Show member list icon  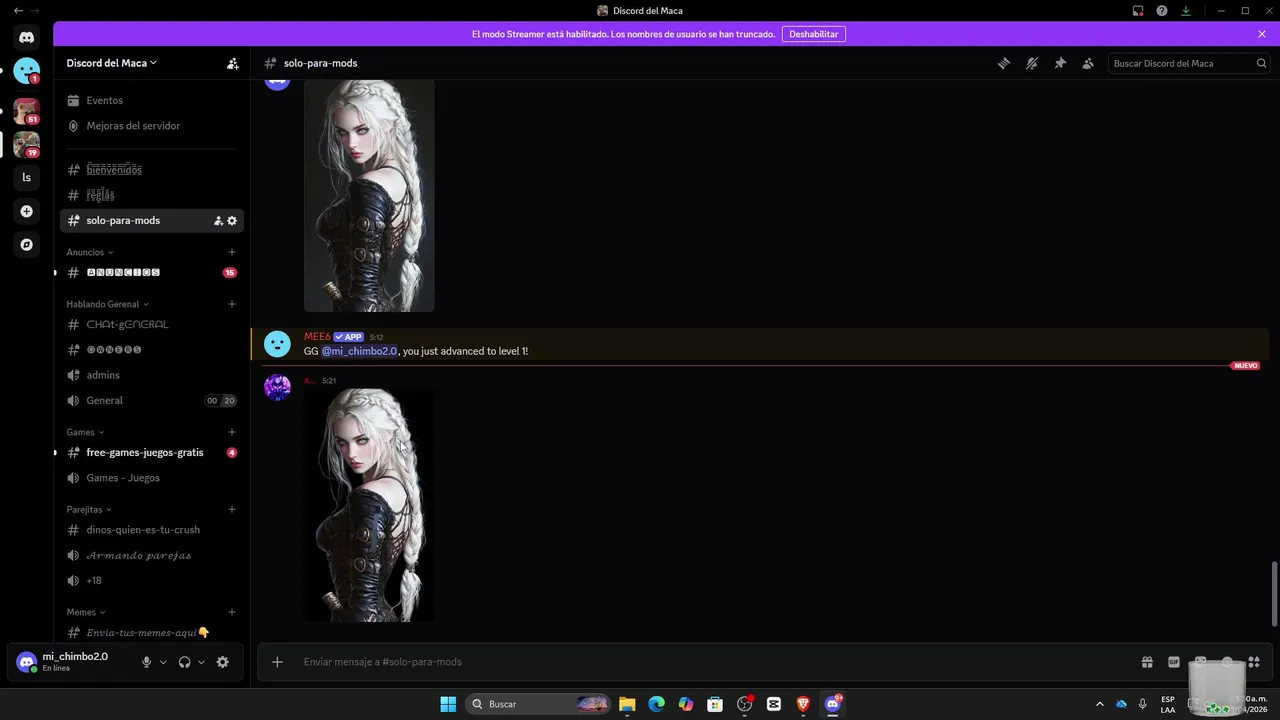[1088, 63]
